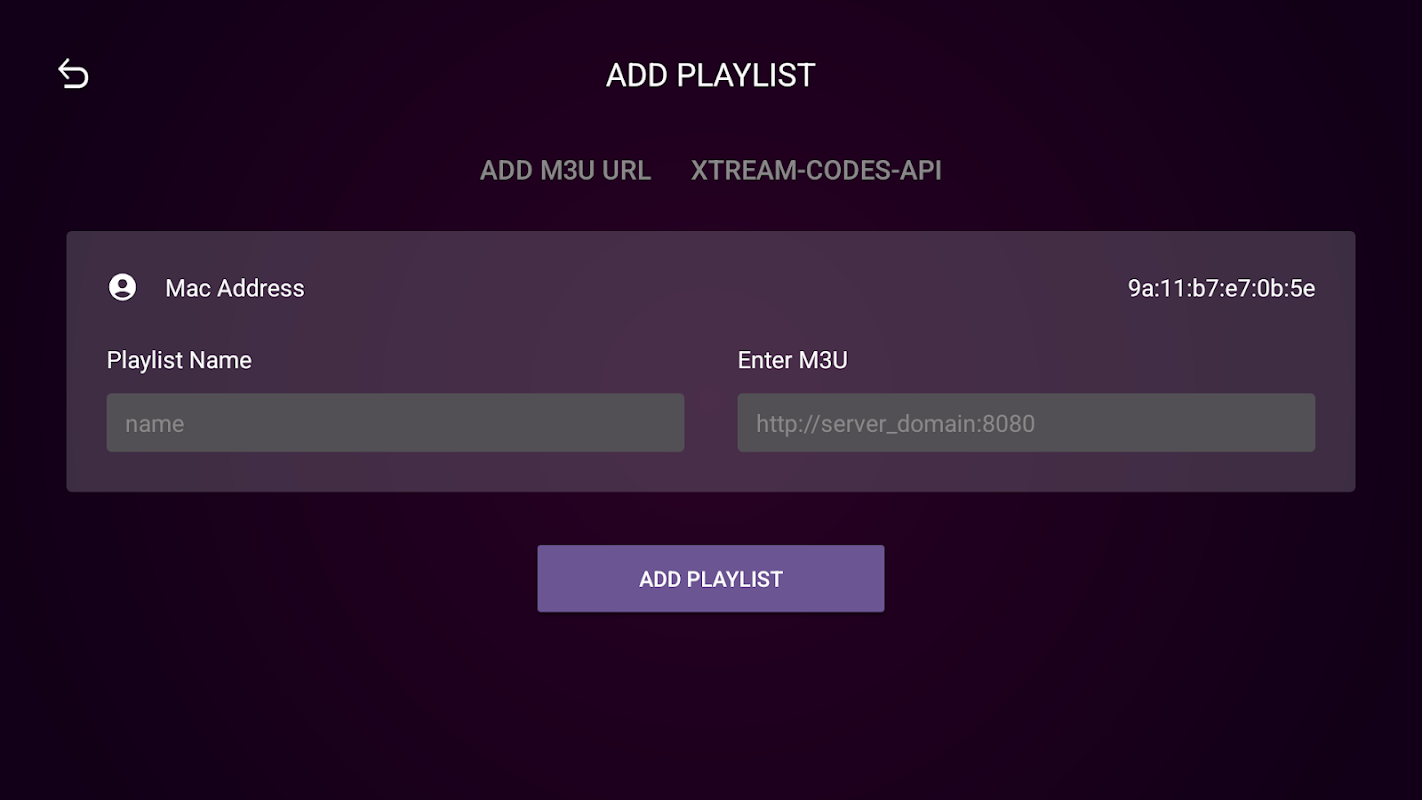This screenshot has height=800, width=1422.
Task: Click the user avatar icon in the card
Action: click(x=122, y=288)
